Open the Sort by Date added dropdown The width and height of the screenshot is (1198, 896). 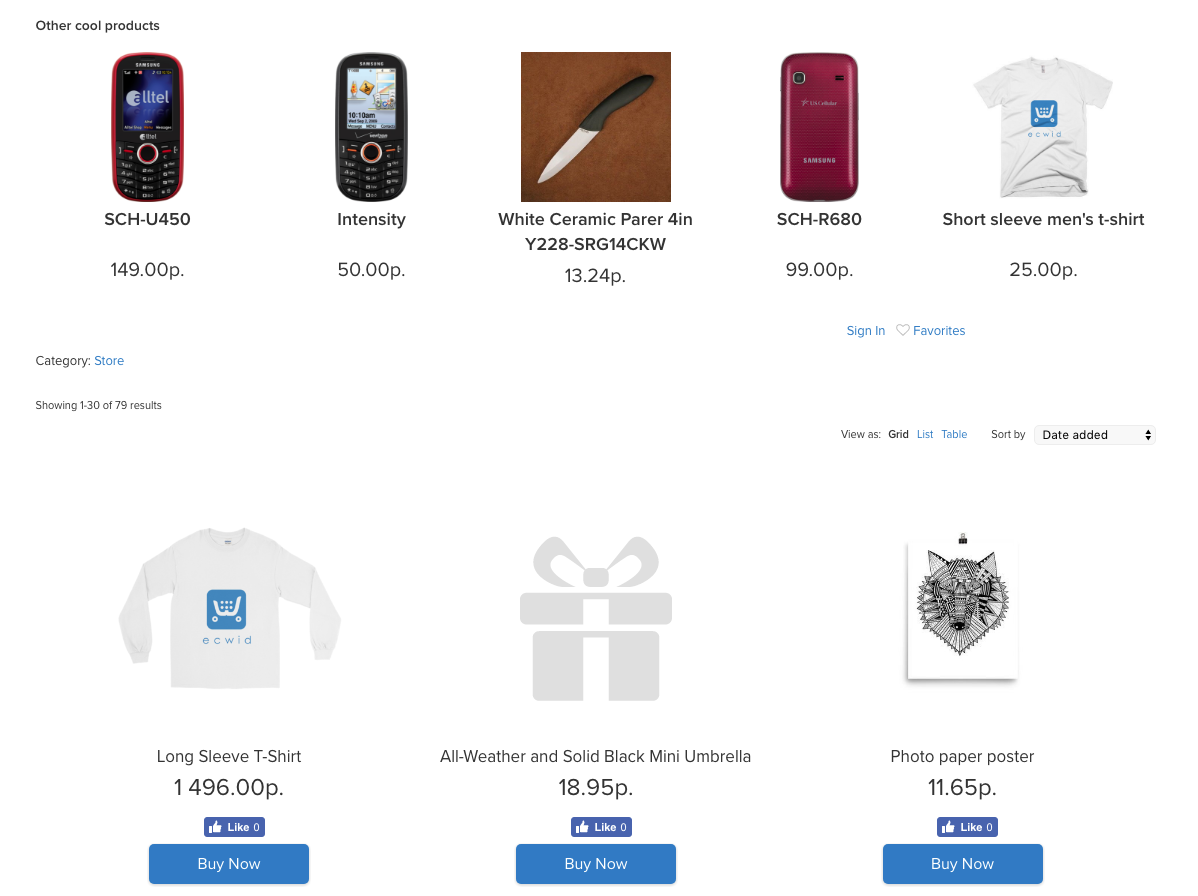[x=1094, y=435]
